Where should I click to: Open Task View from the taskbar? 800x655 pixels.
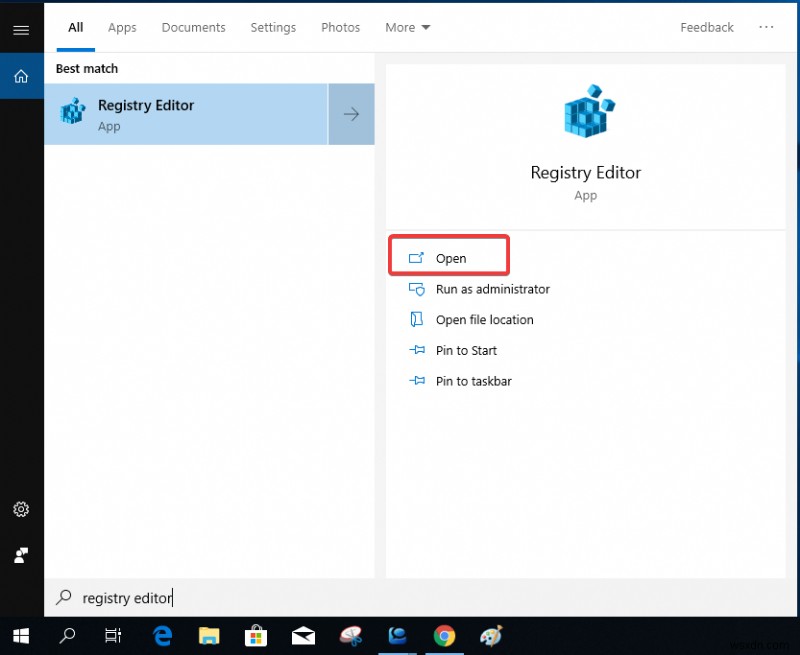(x=113, y=636)
